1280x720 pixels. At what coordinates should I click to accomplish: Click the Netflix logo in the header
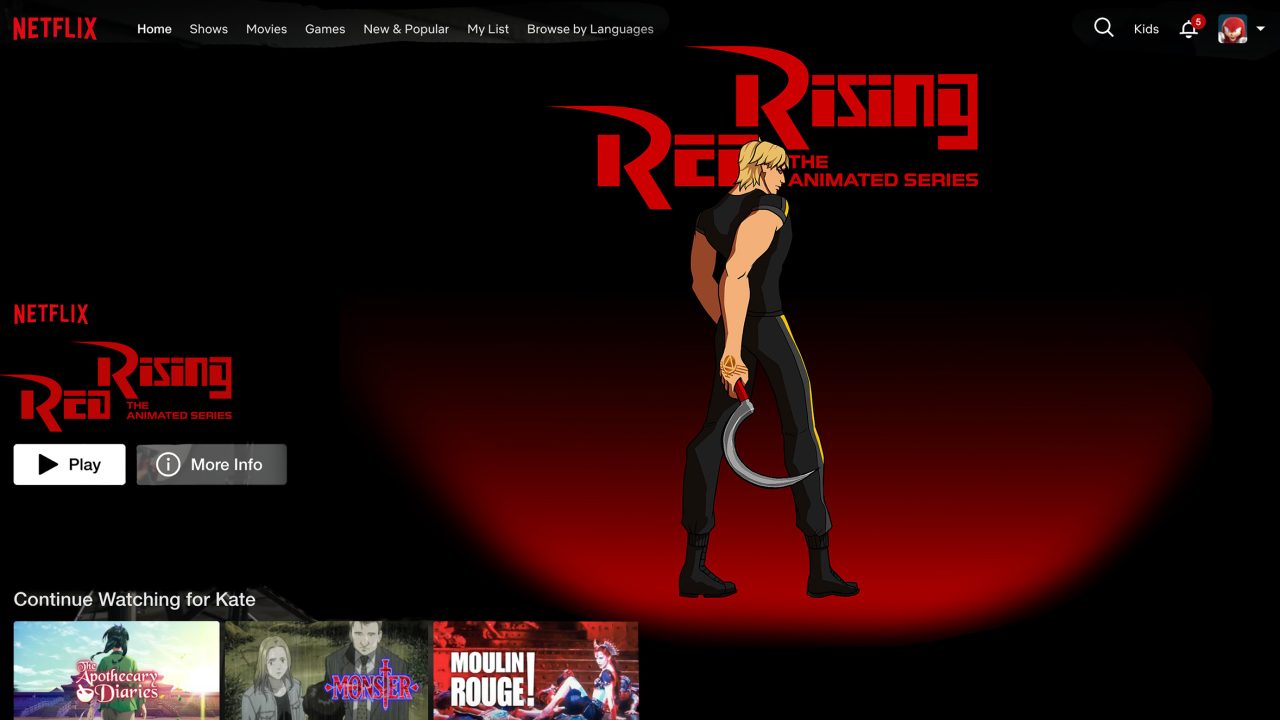pos(55,29)
